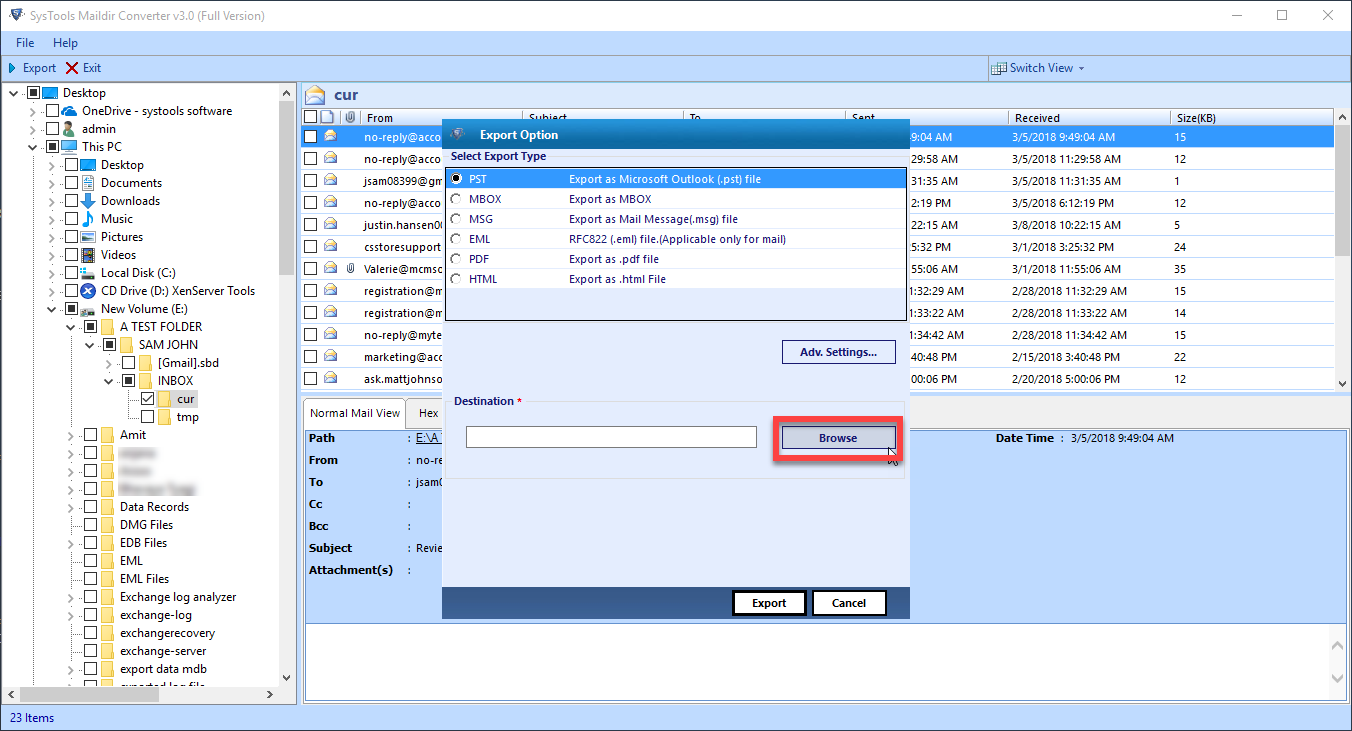Click the Local Disk (C:) drive icon
This screenshot has width=1352, height=731.
[88, 273]
